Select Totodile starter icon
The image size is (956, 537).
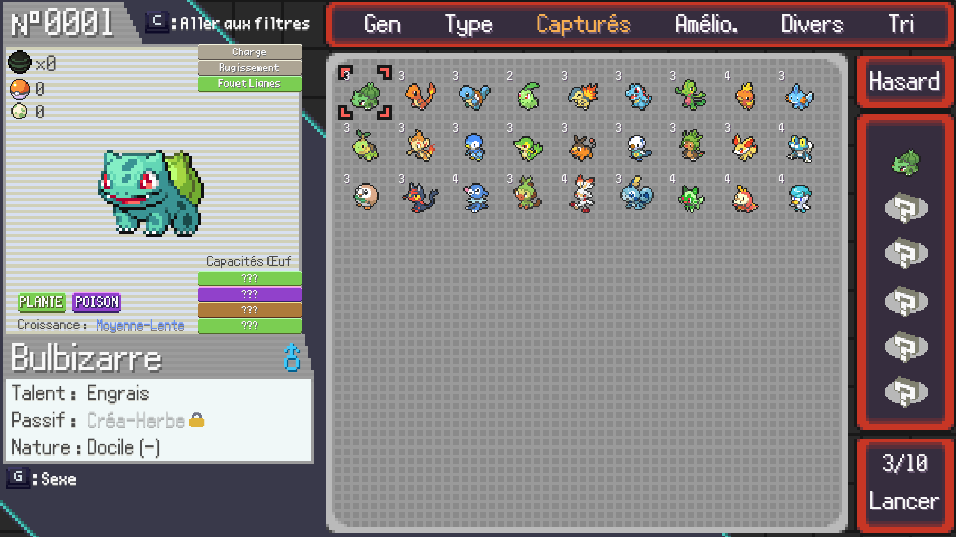(x=638, y=96)
